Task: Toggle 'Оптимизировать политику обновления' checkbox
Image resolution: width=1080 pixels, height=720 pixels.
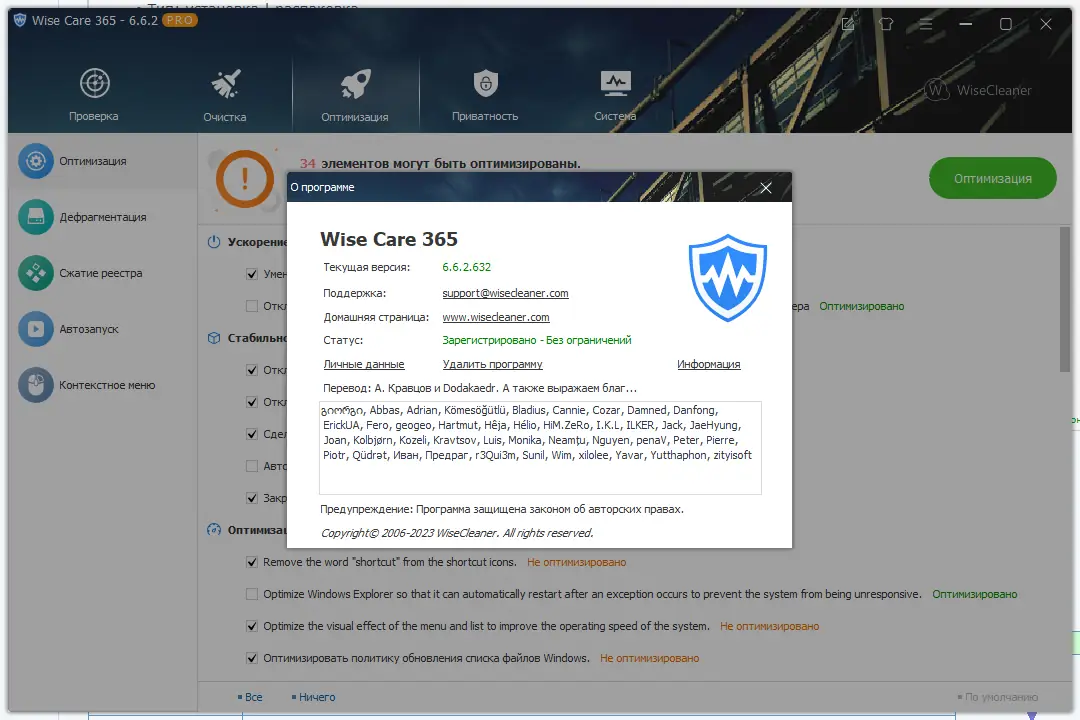Action: 252,658
